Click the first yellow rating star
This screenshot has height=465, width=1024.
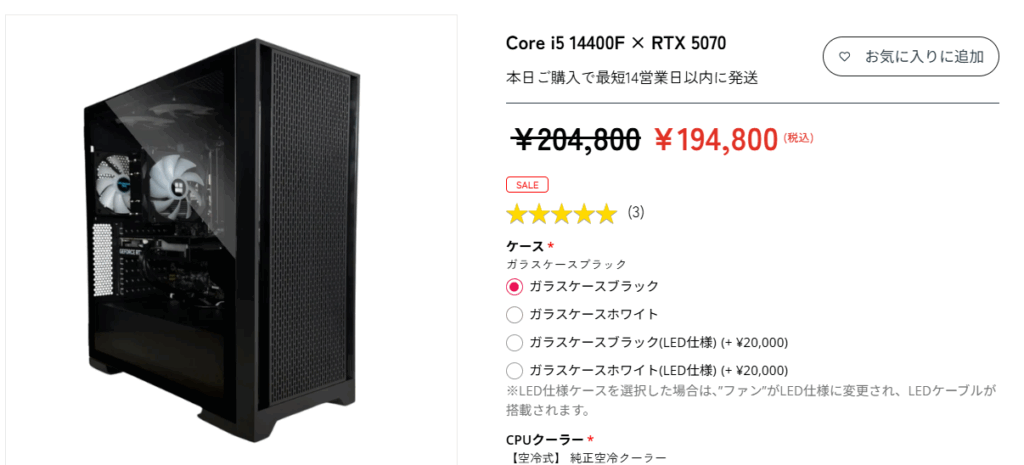pyautogui.click(x=517, y=213)
